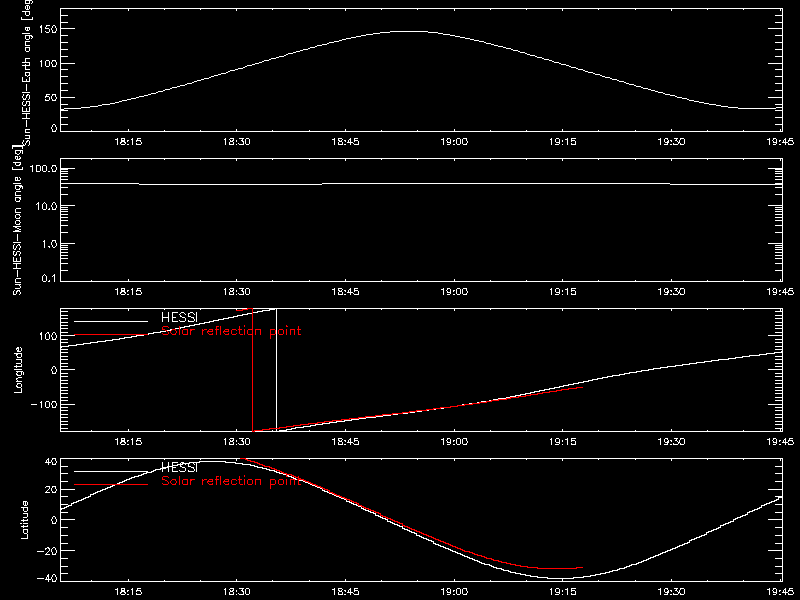Screen dimensions: 800x600
Task: Click 19:30 time label under Longitude plot
Action: click(x=671, y=442)
